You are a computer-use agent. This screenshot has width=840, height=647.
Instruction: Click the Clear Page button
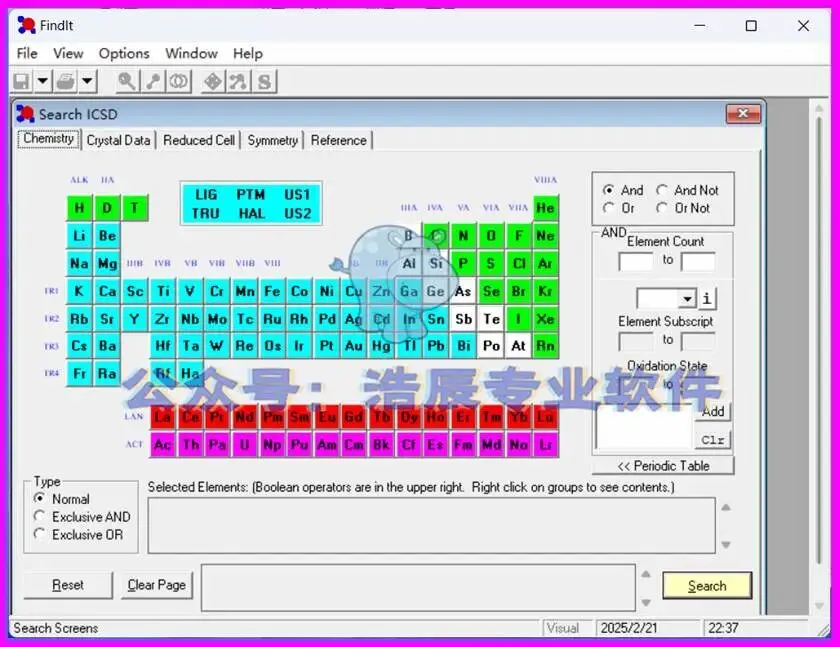tap(156, 585)
